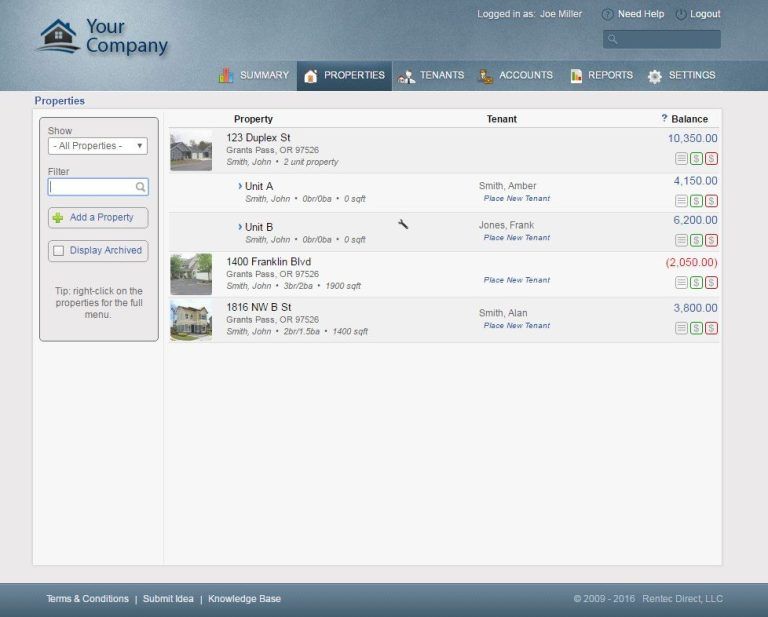Screen dimensions: 768x617
Task: Click red dollar icon for 123 Duplex St
Action: tap(711, 159)
